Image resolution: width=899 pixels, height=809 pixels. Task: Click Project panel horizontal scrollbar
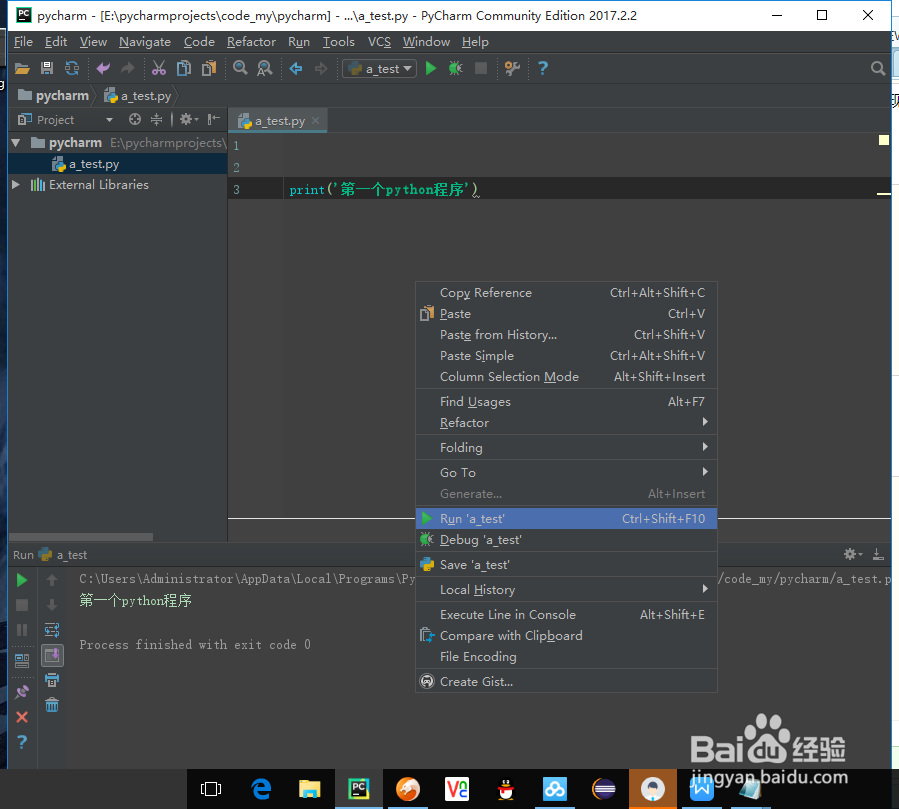click(81, 537)
